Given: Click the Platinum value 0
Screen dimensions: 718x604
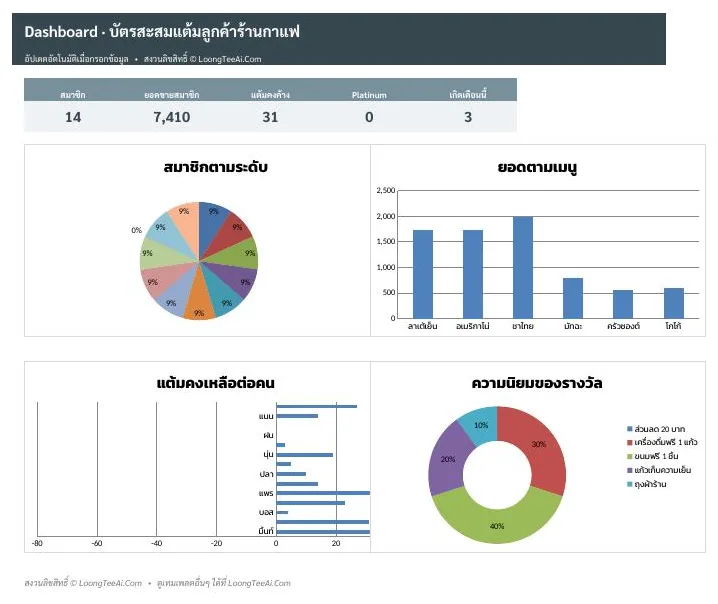Looking at the screenshot, I should tap(369, 117).
